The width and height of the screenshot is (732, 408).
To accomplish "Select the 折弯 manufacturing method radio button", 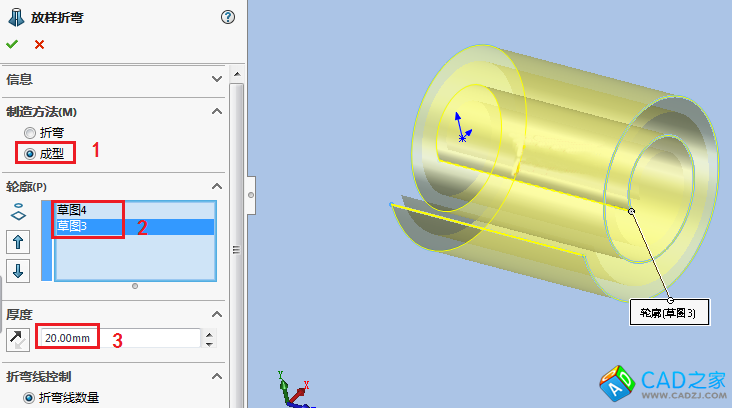I will click(30, 132).
